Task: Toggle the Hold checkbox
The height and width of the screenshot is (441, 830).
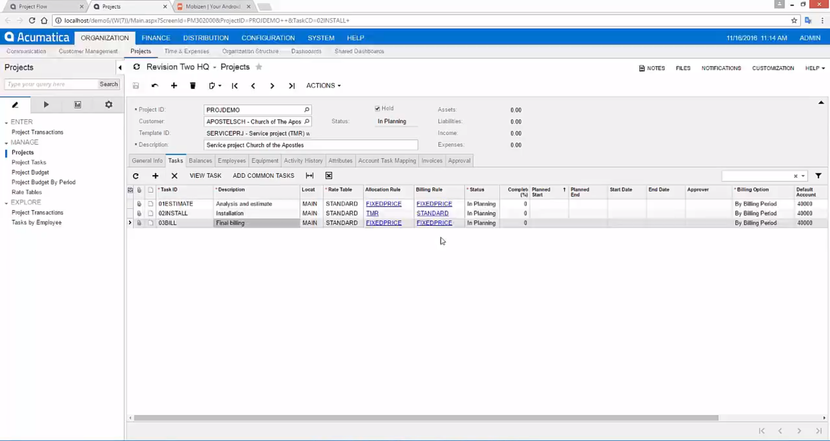Action: [x=378, y=109]
